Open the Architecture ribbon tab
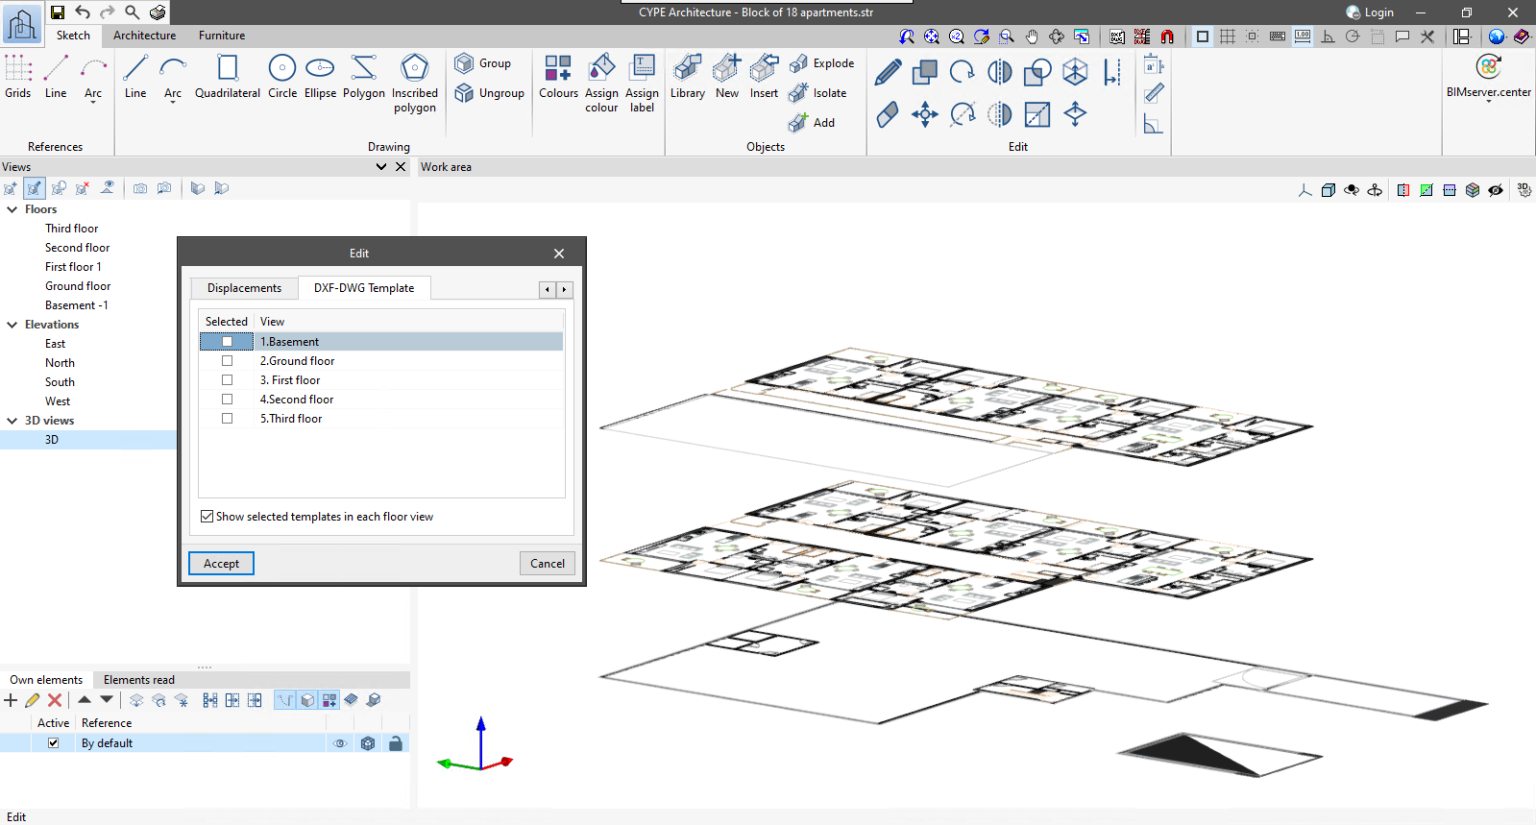 point(144,35)
